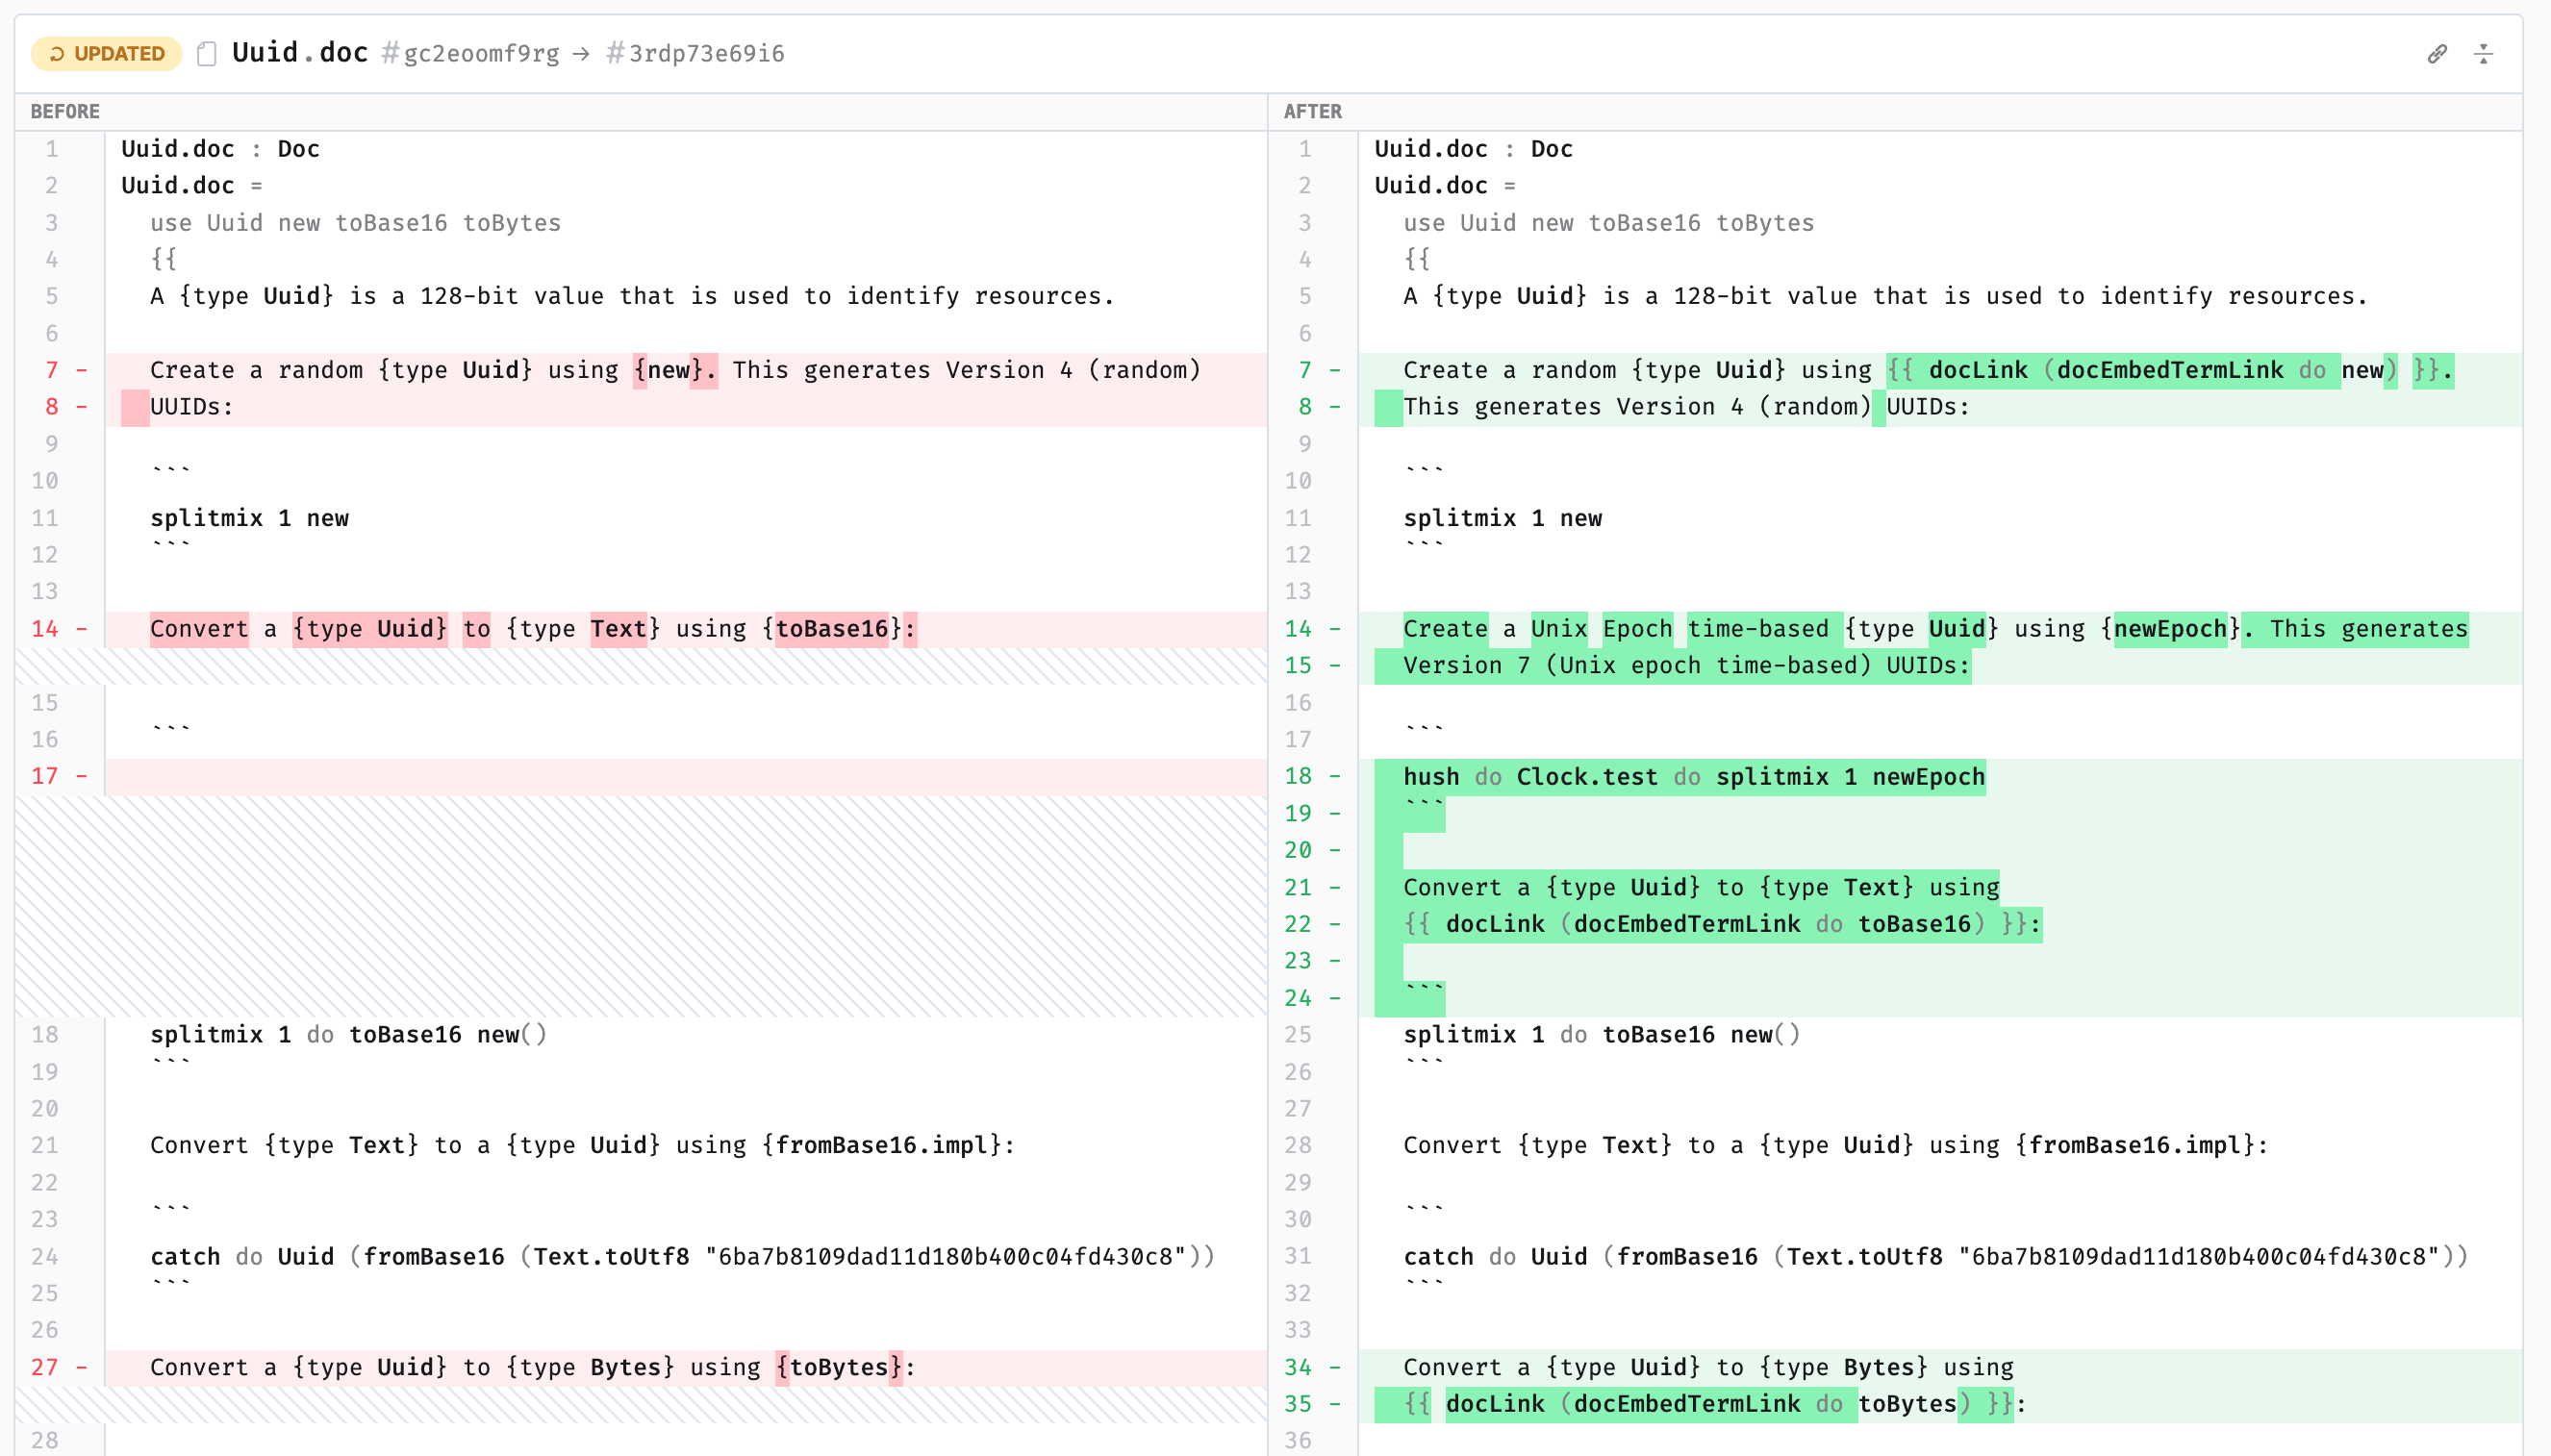Click newEpoch reference in AFTER line 14

point(2169,629)
